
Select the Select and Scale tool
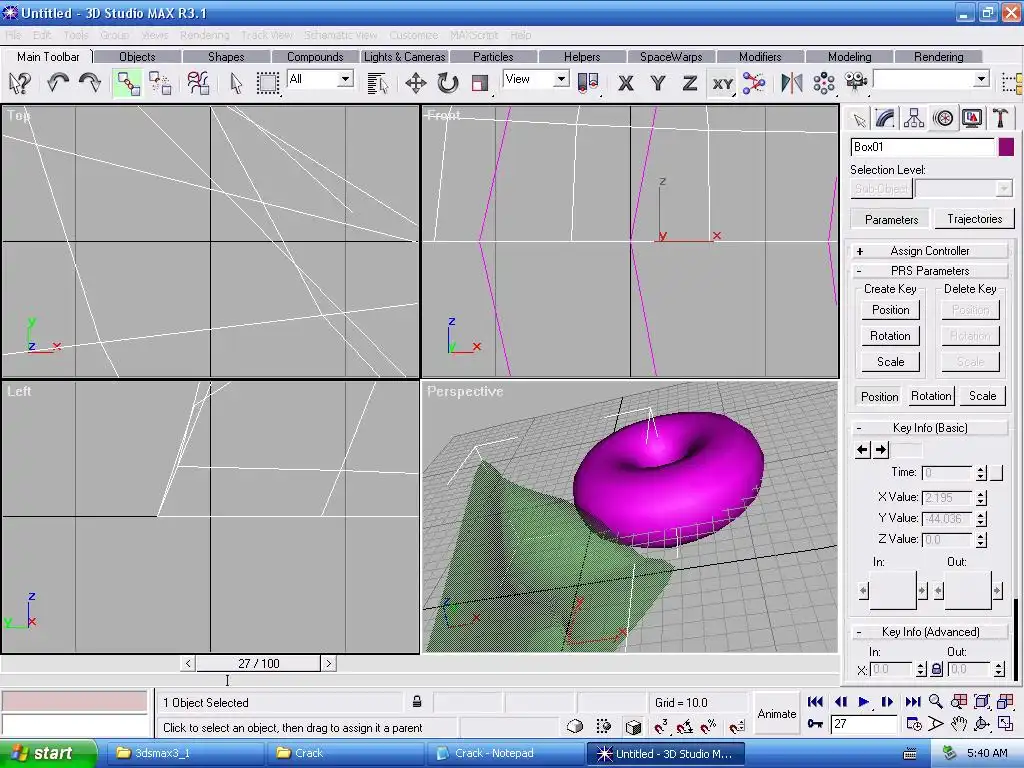coord(480,83)
